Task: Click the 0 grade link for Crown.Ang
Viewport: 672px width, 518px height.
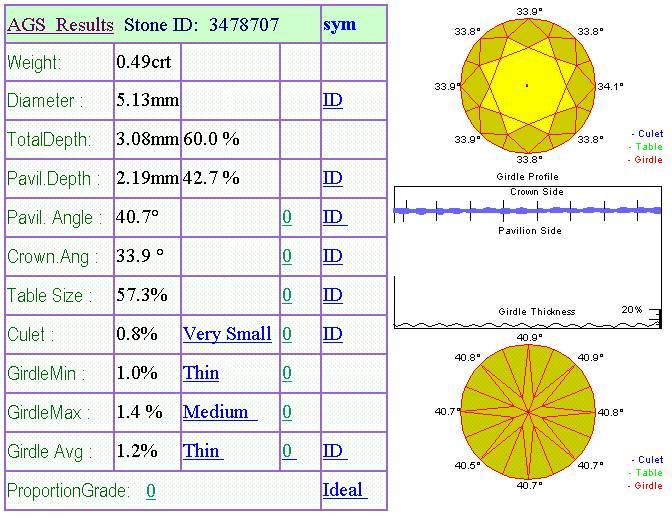Action: tap(287, 256)
